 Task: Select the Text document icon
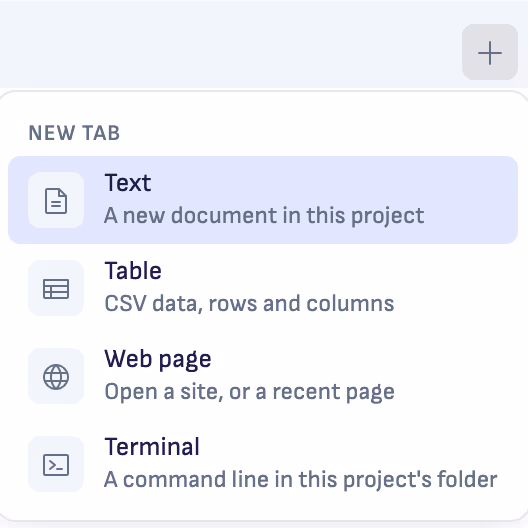click(x=56, y=200)
